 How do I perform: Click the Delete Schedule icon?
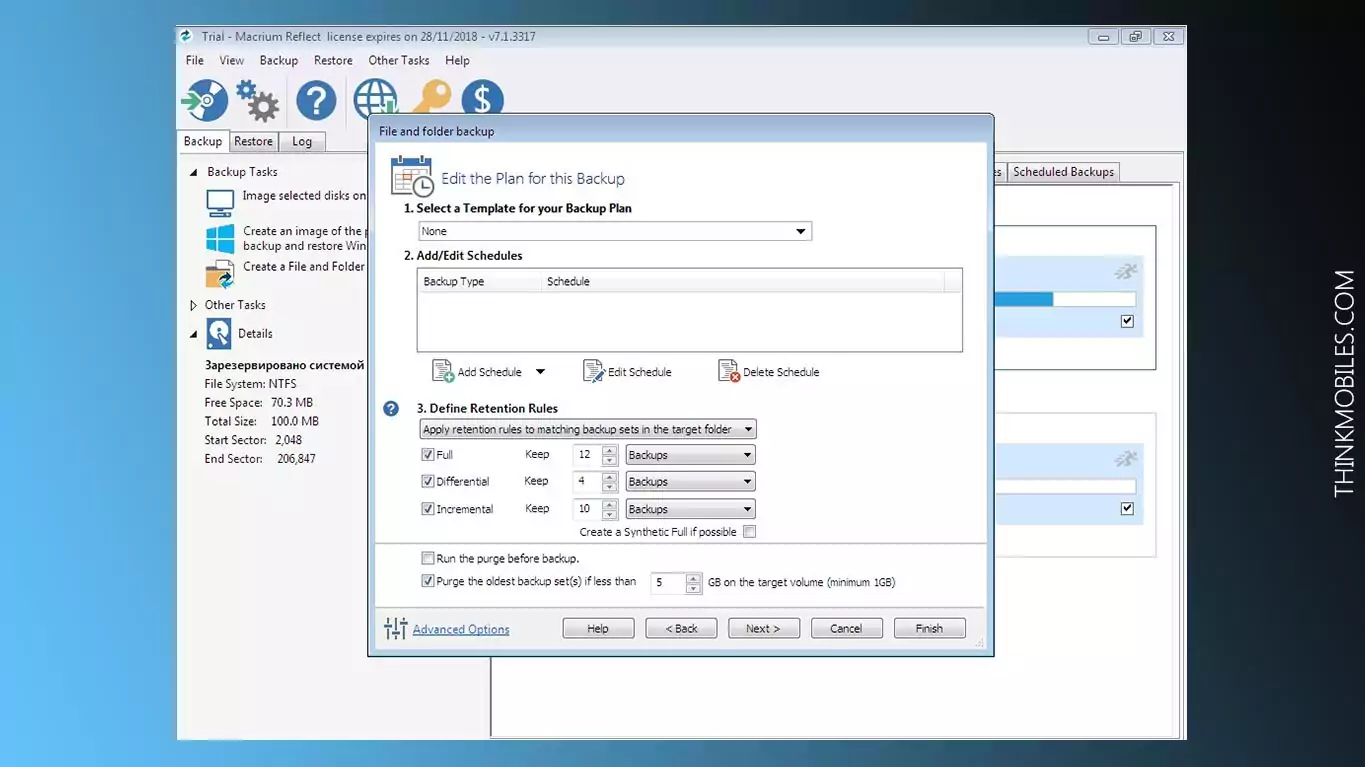729,371
